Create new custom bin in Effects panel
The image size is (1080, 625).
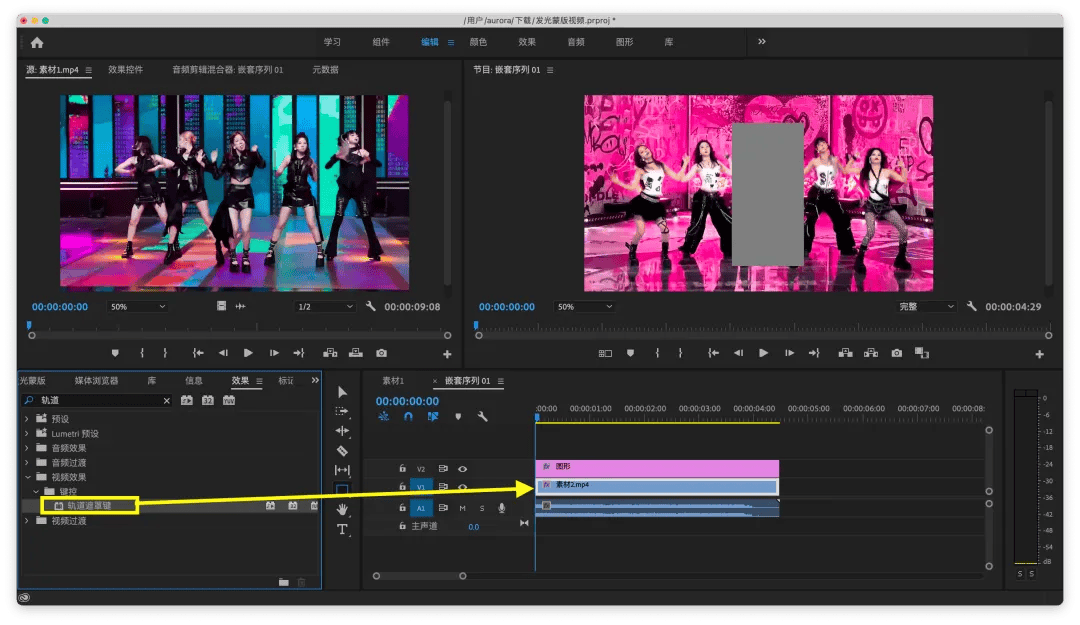pyautogui.click(x=283, y=582)
